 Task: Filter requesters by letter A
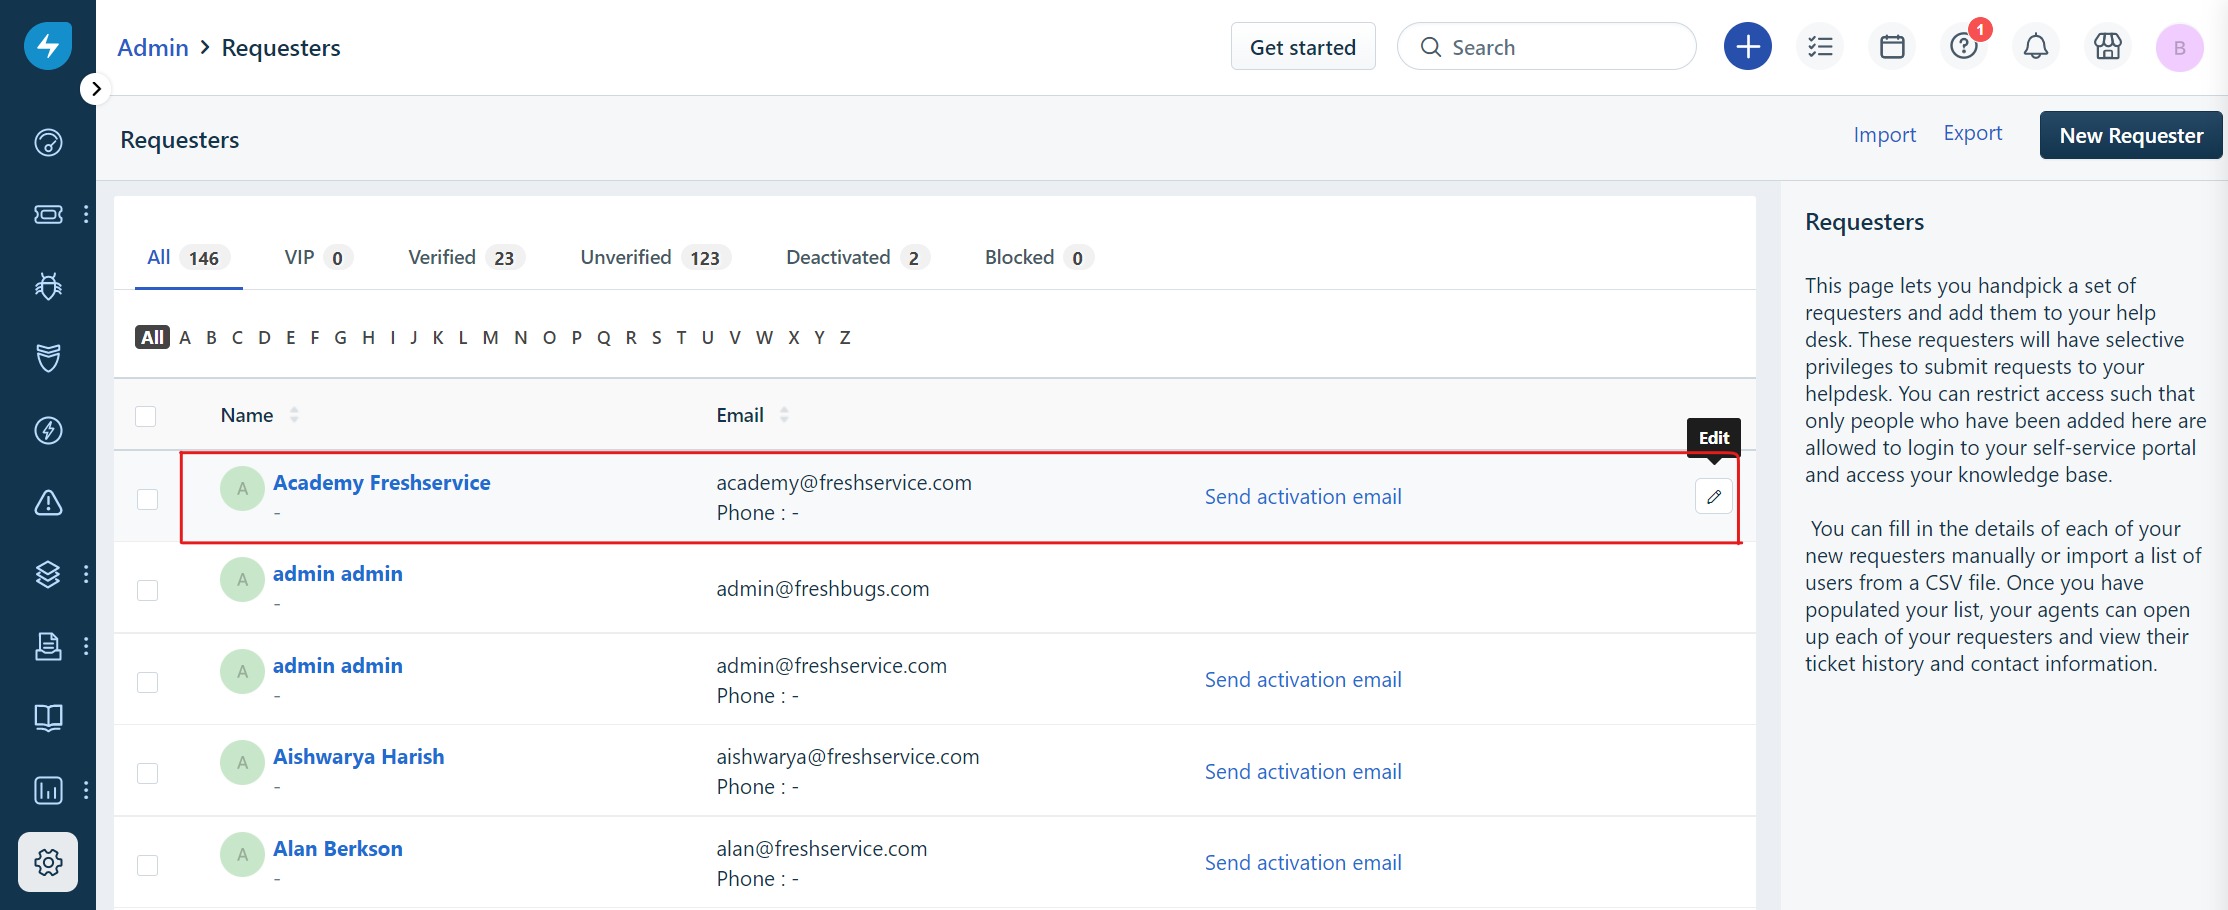point(185,337)
